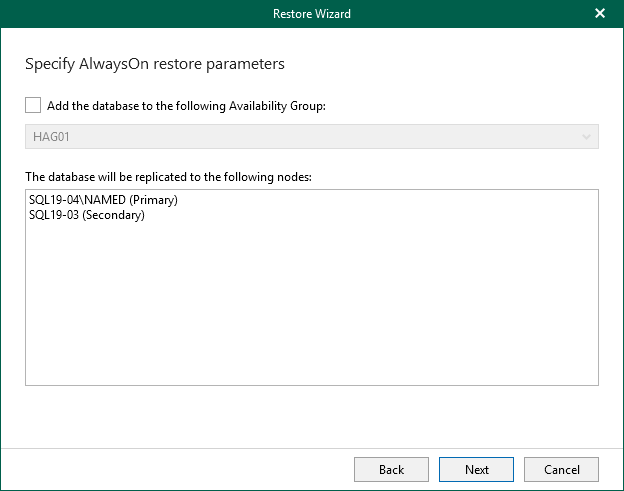Enable the Add the database checkbox
This screenshot has width=624, height=491.
[33, 104]
